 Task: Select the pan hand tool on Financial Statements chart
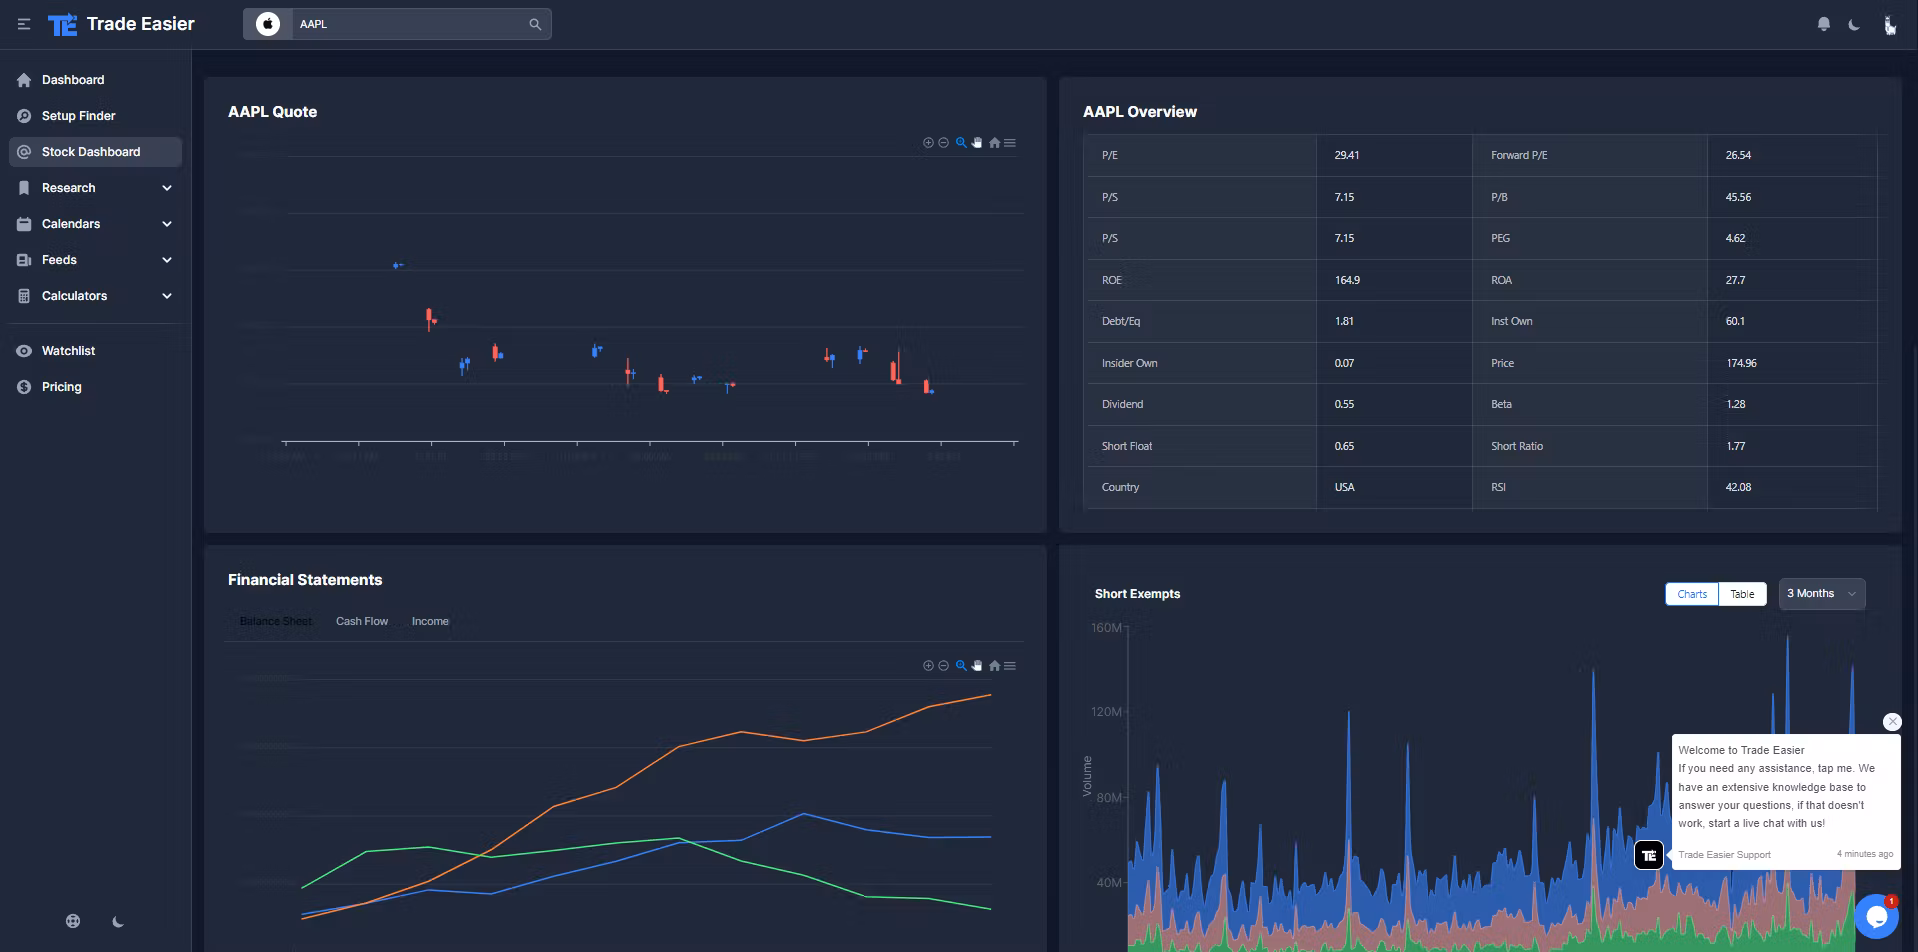pyautogui.click(x=977, y=666)
